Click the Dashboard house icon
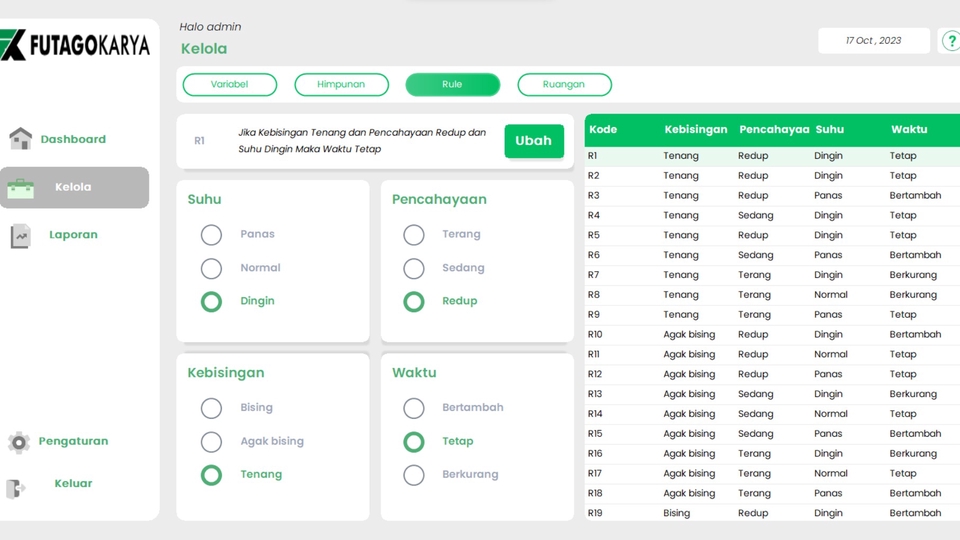 20,139
